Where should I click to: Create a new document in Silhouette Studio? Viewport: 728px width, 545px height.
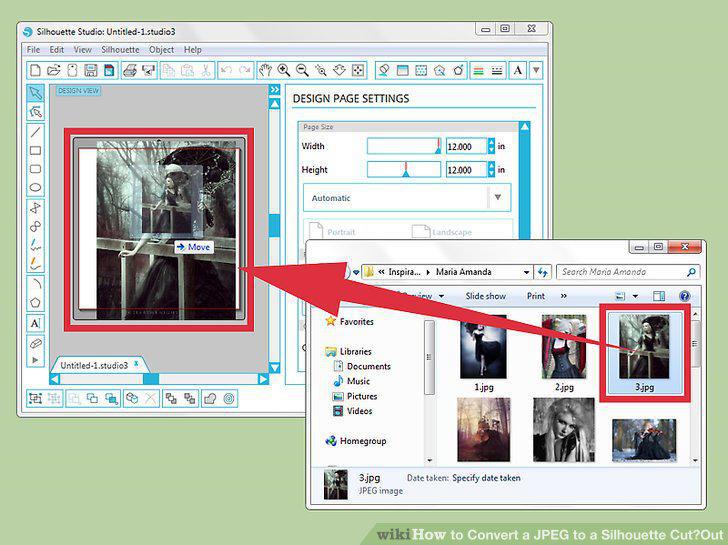tap(35, 70)
